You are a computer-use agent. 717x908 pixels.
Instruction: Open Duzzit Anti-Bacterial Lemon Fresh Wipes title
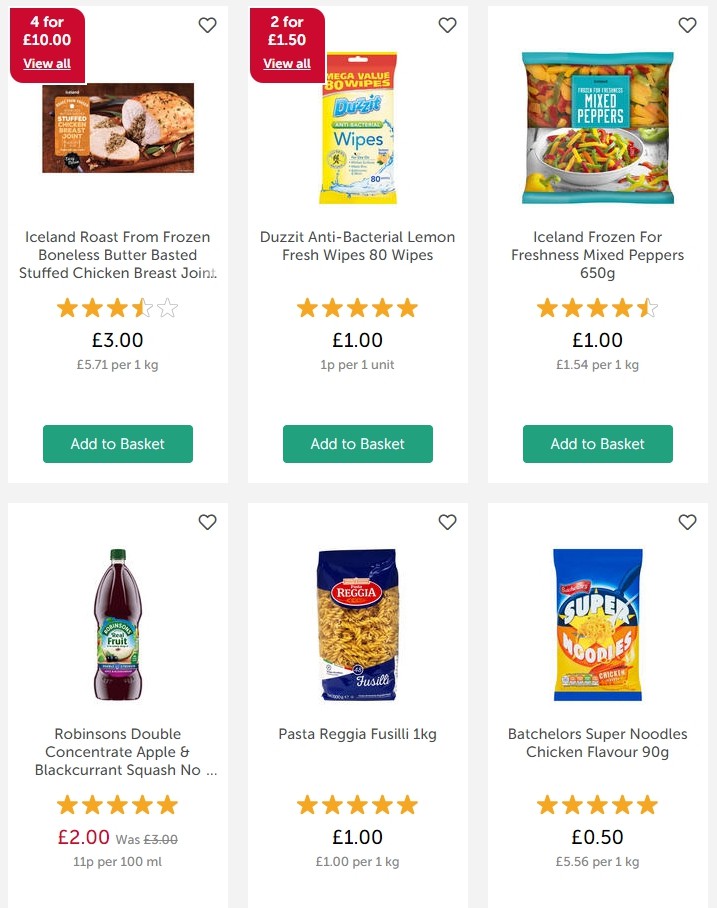358,246
